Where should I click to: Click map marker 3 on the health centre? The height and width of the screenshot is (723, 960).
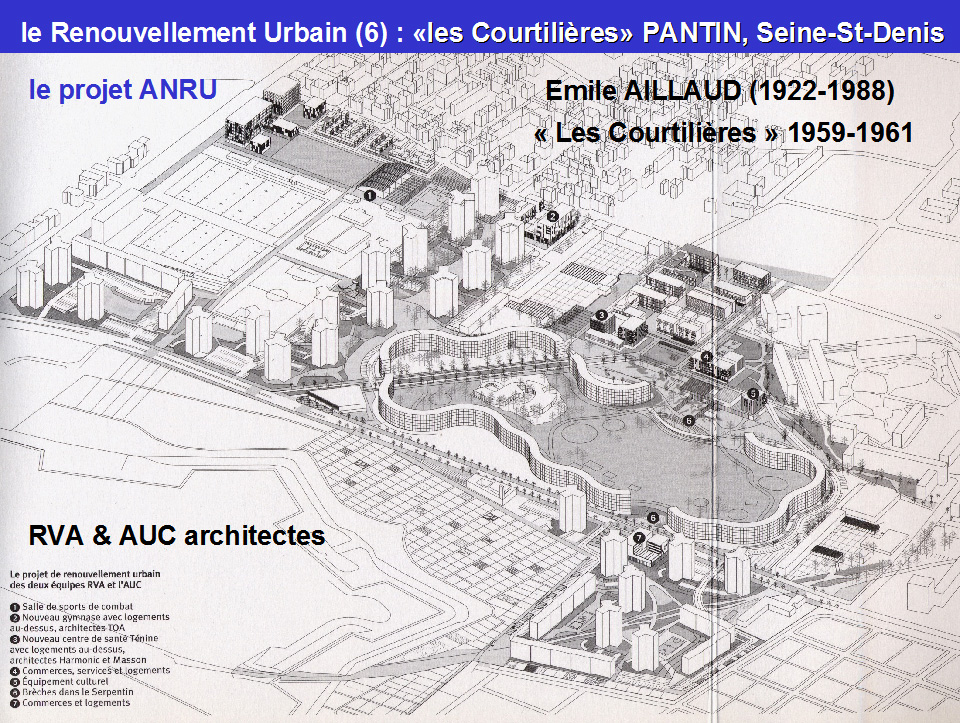[x=601, y=316]
